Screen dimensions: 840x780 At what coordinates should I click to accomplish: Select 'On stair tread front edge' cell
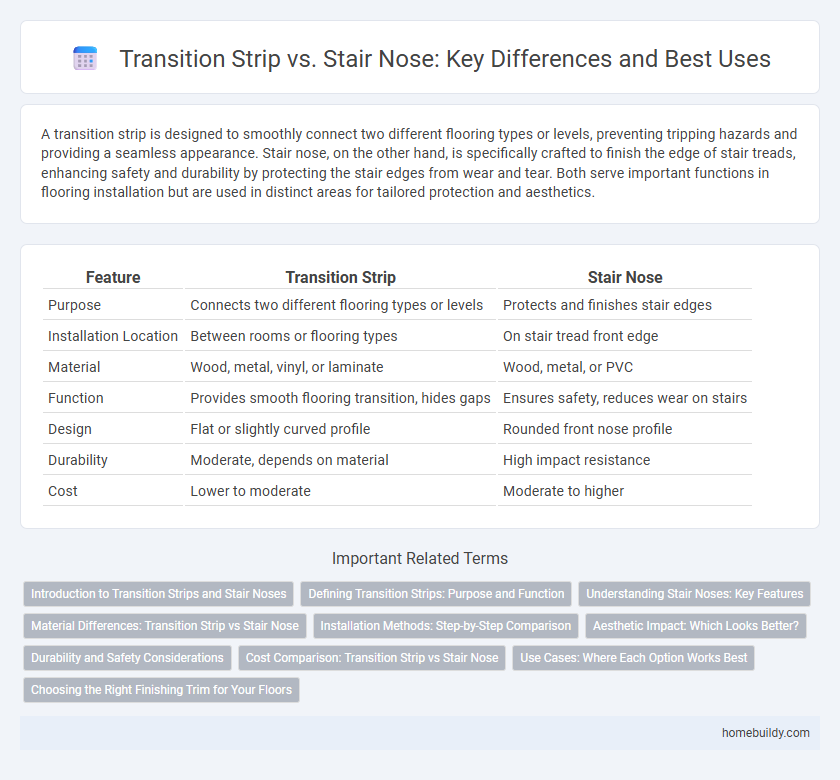(625, 336)
